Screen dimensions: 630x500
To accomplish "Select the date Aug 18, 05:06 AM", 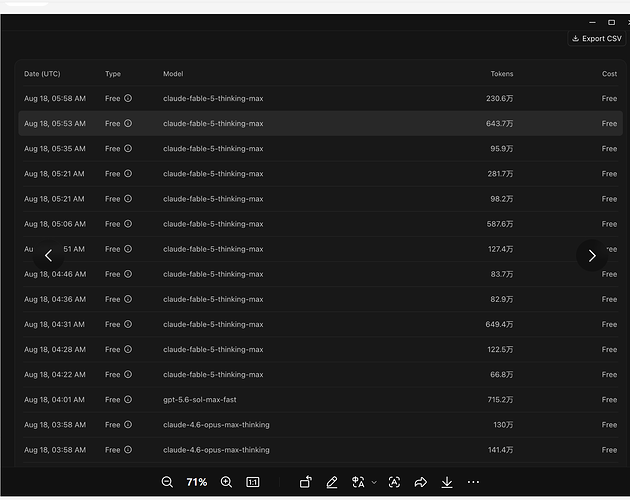I will [55, 224].
